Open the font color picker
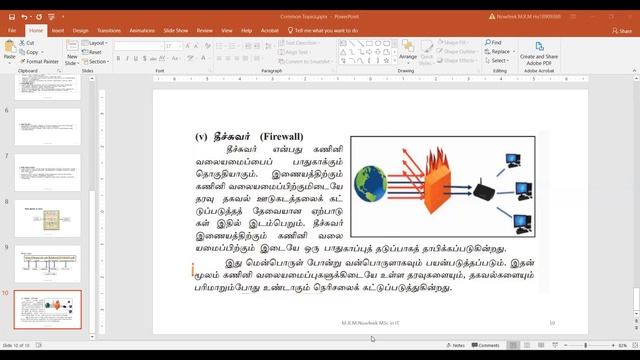Screen dimensions: 640x360 [x=204, y=59]
